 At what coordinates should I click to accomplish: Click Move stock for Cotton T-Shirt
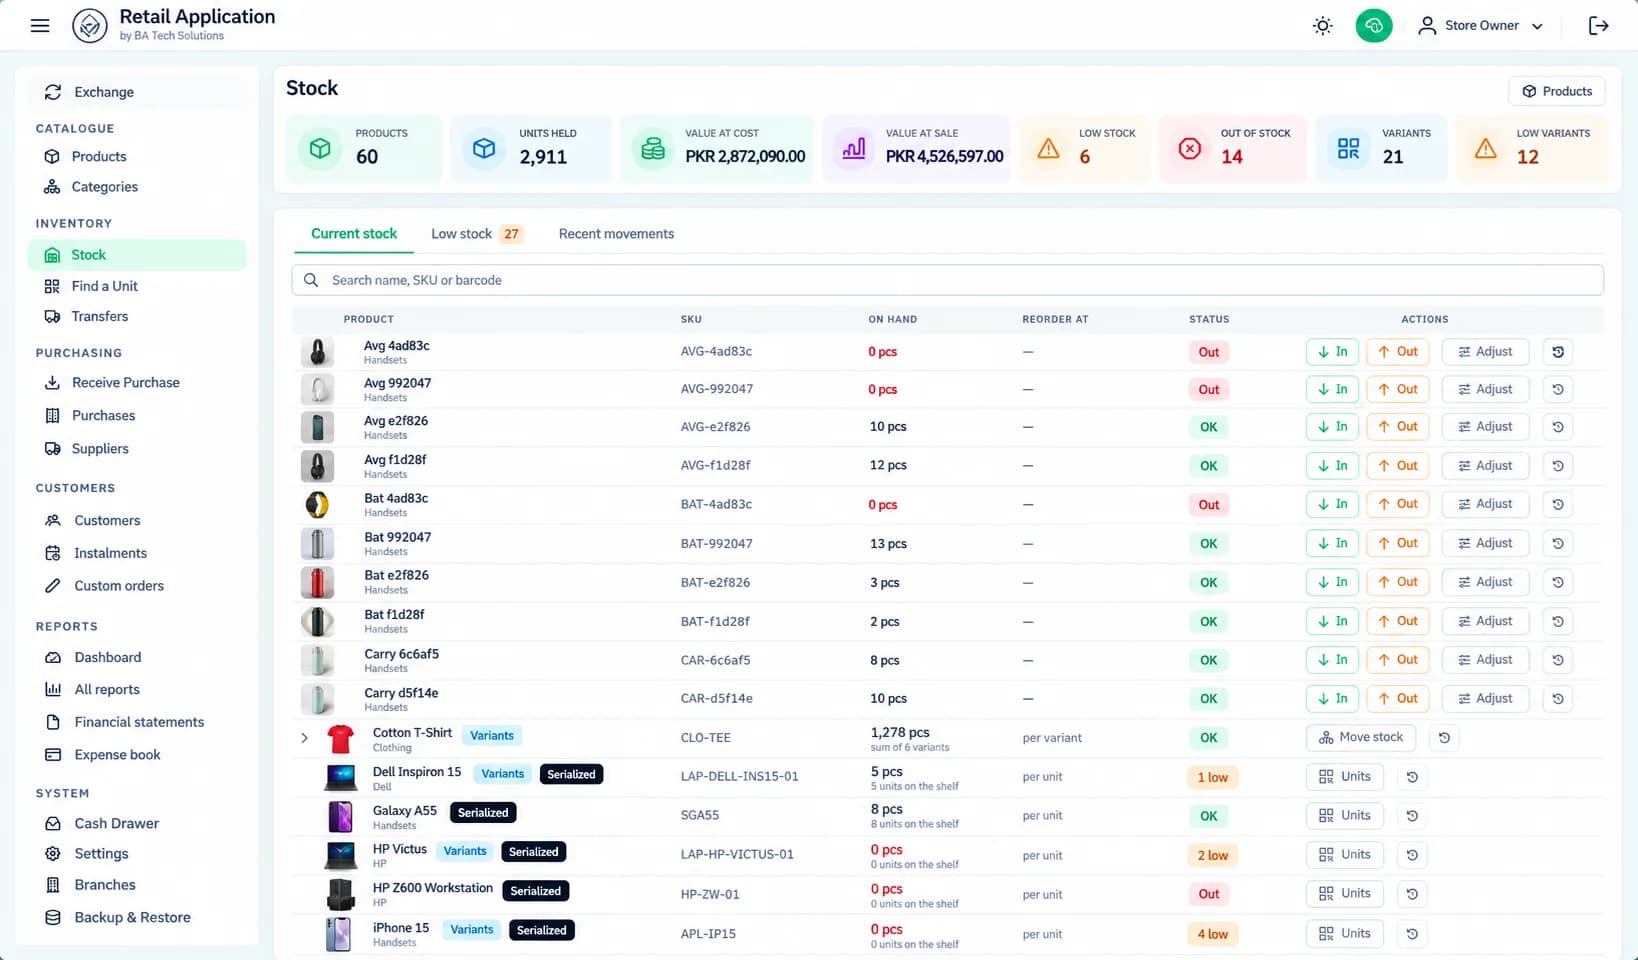(x=1361, y=738)
